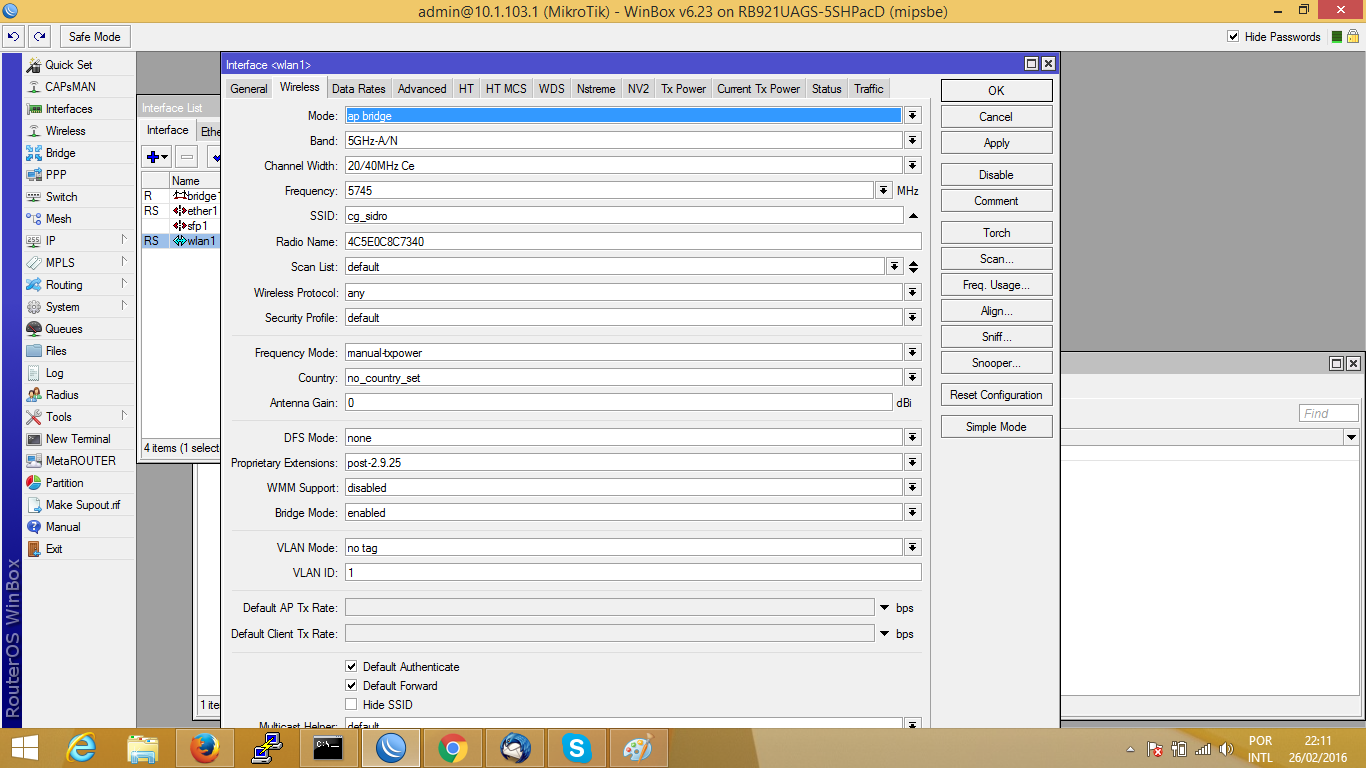1366x768 pixels.
Task: Switch to the General tab
Action: (248, 89)
